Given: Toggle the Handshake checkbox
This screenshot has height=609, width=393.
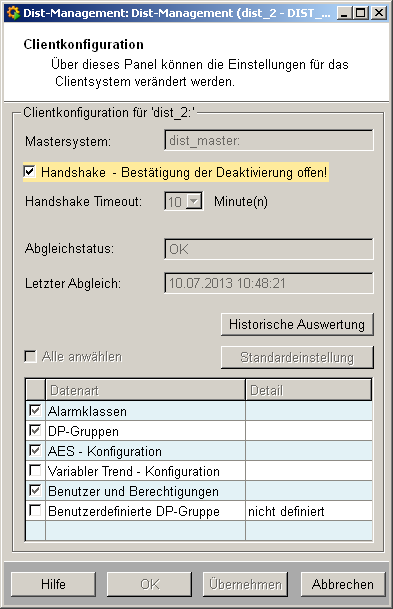Looking at the screenshot, I should tap(30, 172).
